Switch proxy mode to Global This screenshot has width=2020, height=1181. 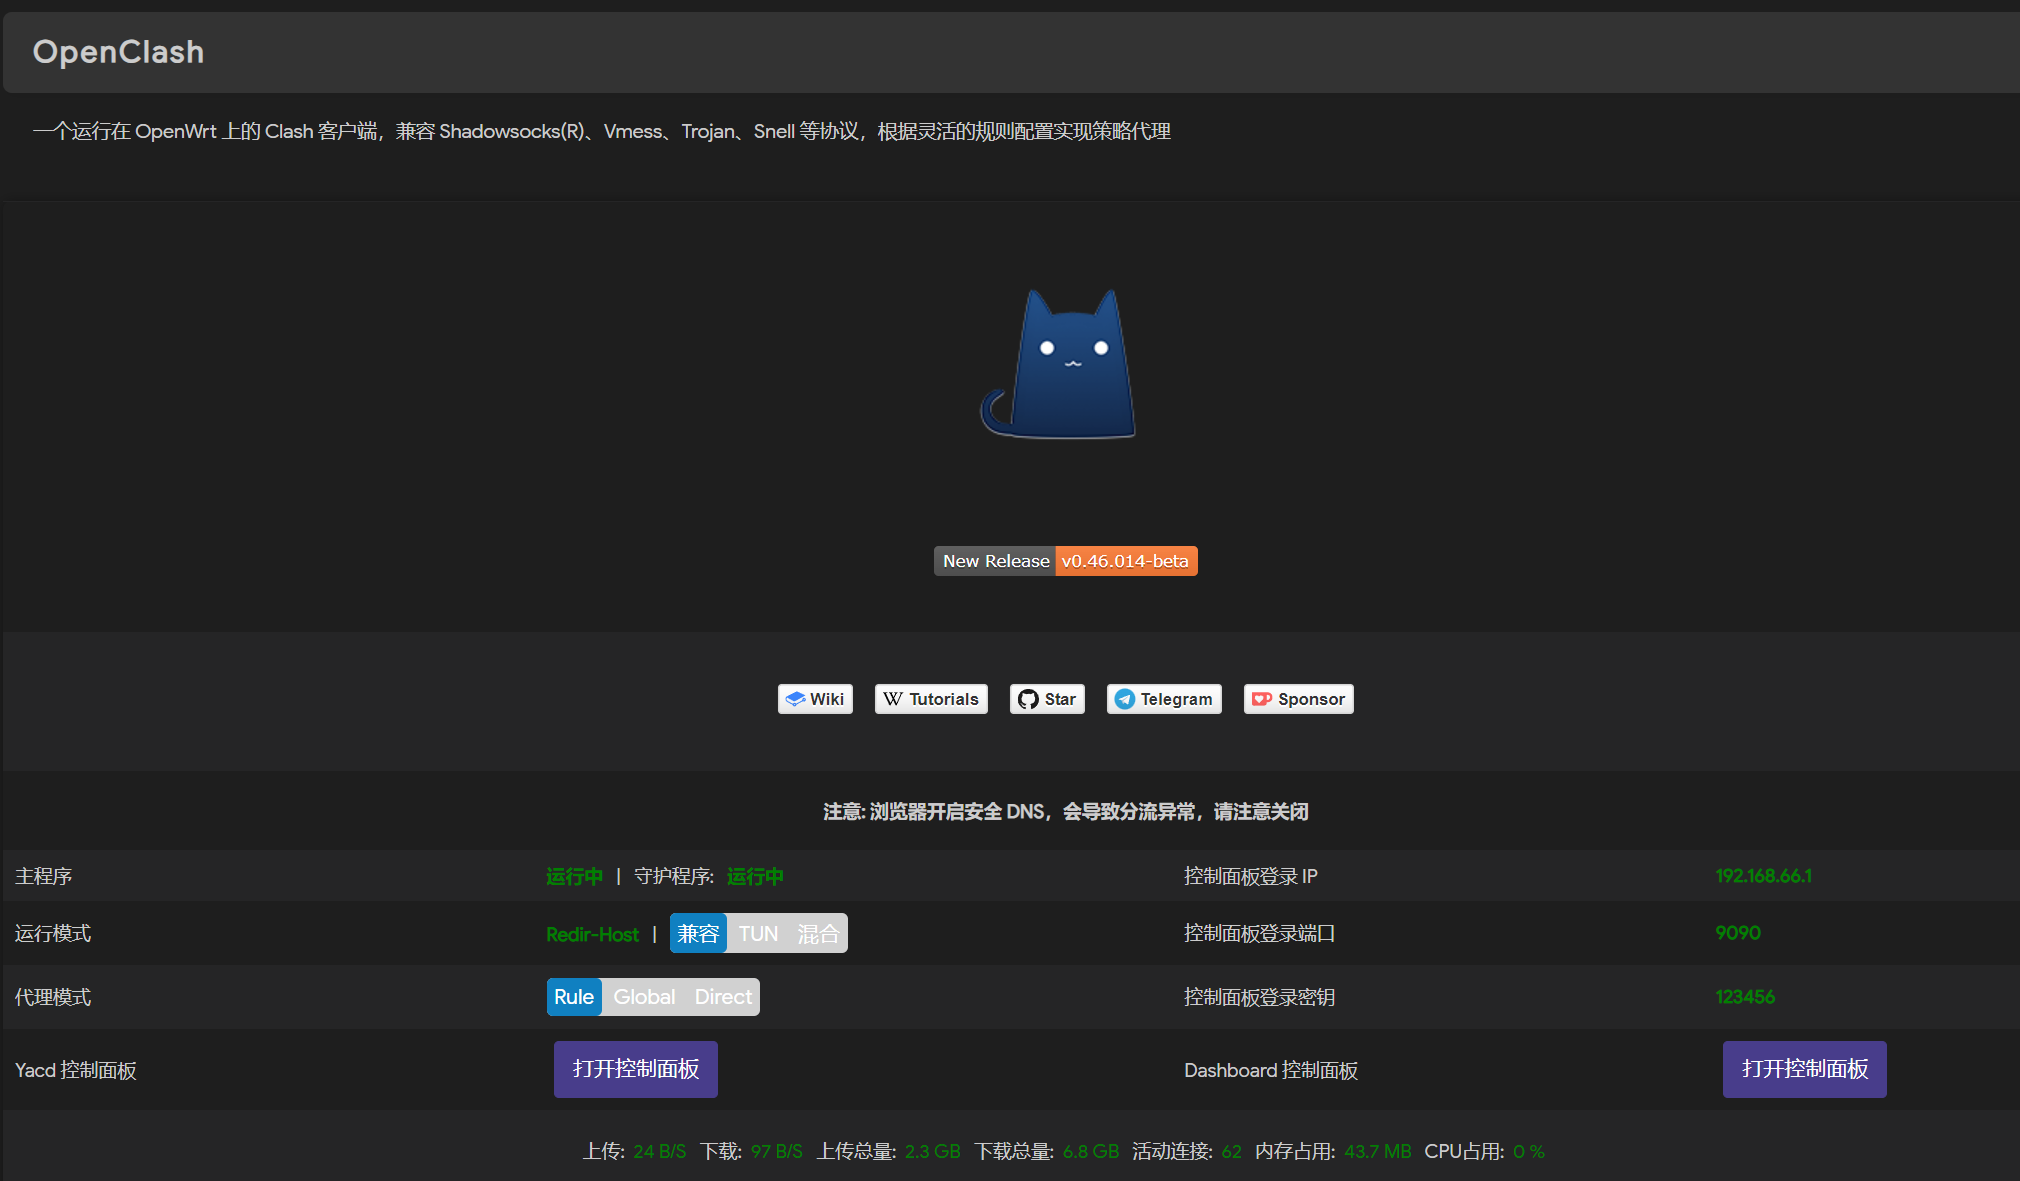coord(644,997)
